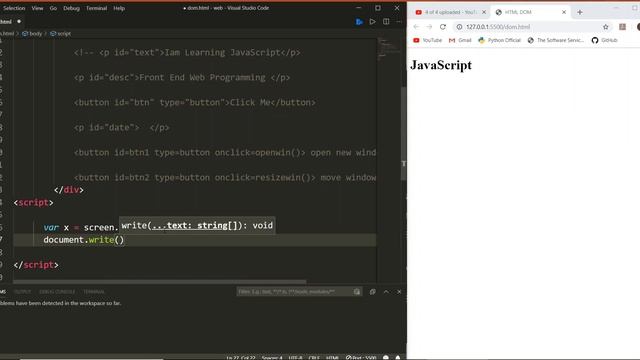The image size is (640, 360).
Task: Close the YouTube uploaded browser tab
Action: [x=484, y=12]
